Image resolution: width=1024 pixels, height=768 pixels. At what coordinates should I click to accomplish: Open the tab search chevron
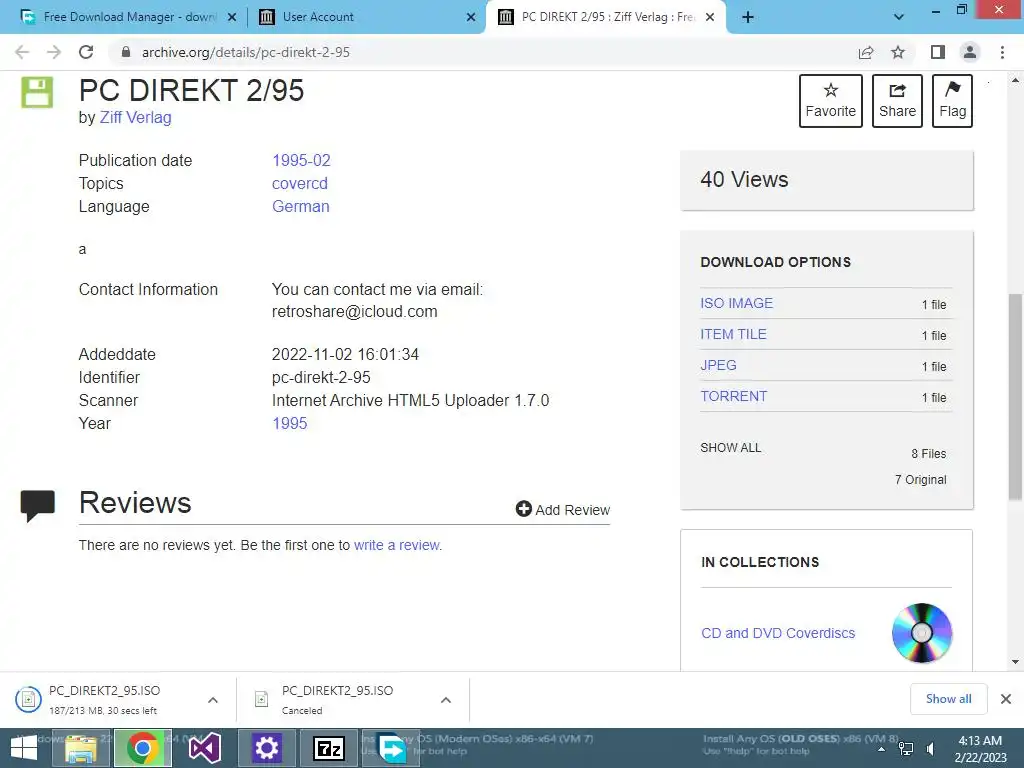pos(899,17)
